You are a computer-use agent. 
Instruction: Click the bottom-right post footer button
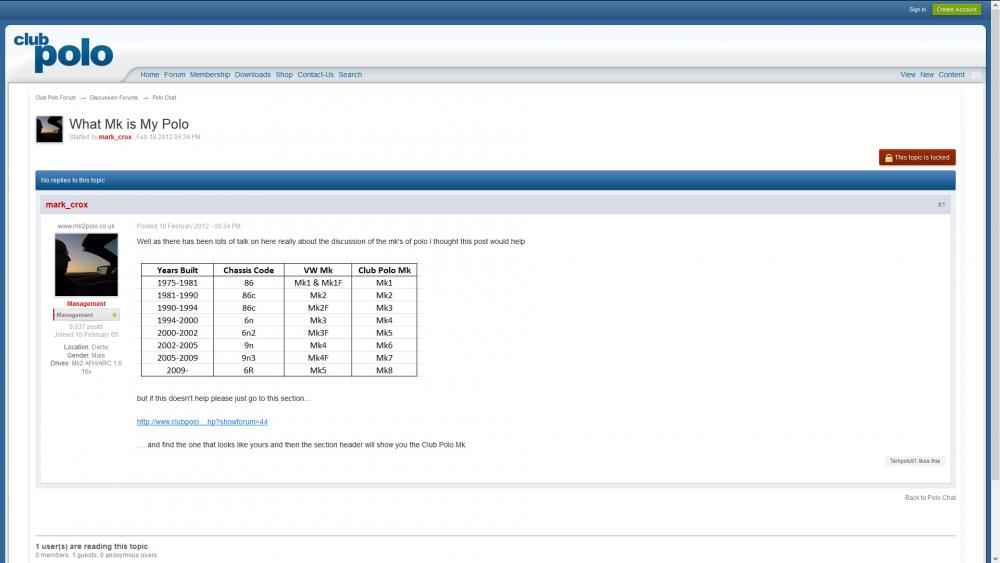point(915,461)
